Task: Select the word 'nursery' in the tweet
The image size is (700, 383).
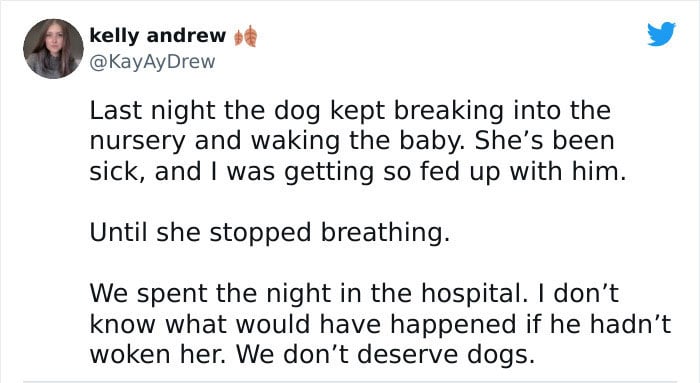Action: [x=137, y=142]
